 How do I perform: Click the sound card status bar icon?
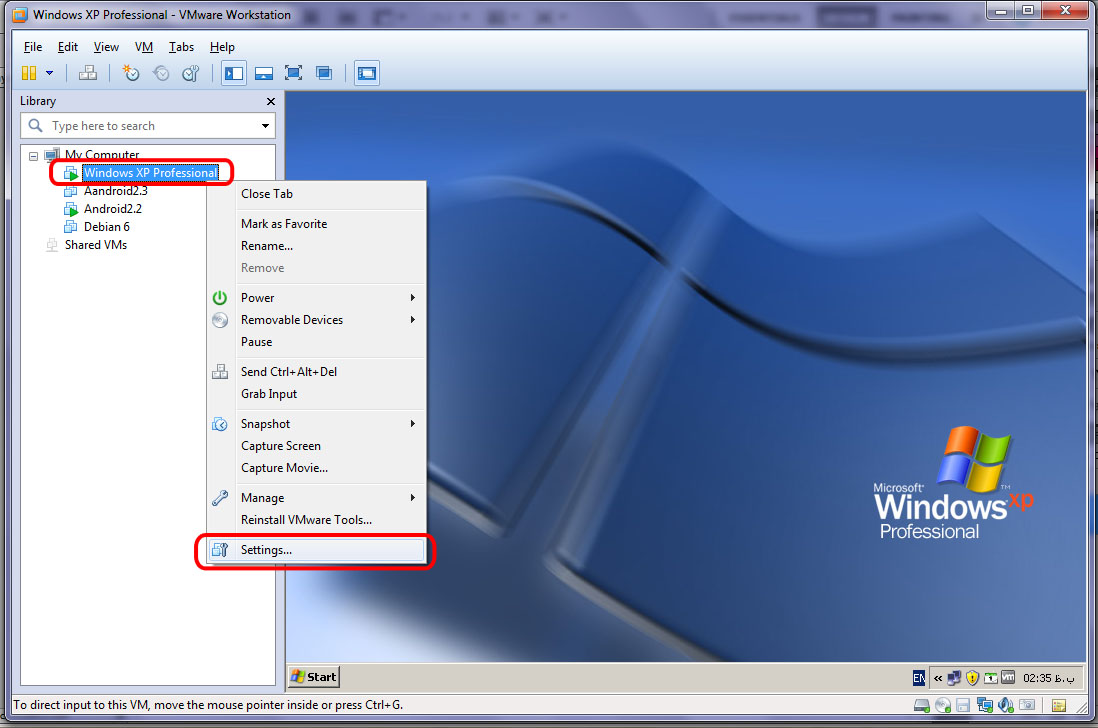pos(1004,706)
